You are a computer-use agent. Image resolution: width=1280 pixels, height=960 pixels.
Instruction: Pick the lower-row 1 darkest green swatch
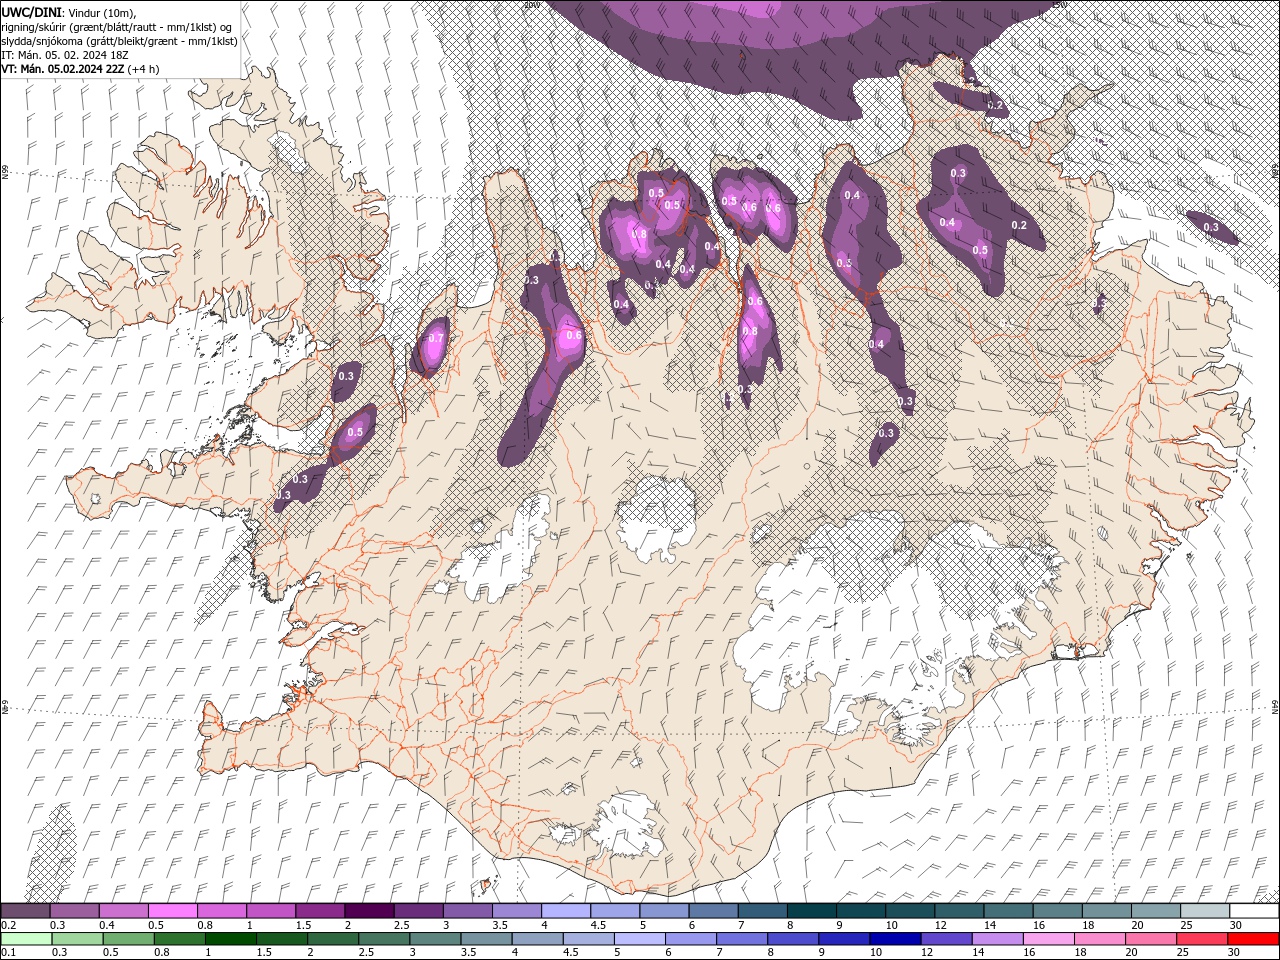231,939
